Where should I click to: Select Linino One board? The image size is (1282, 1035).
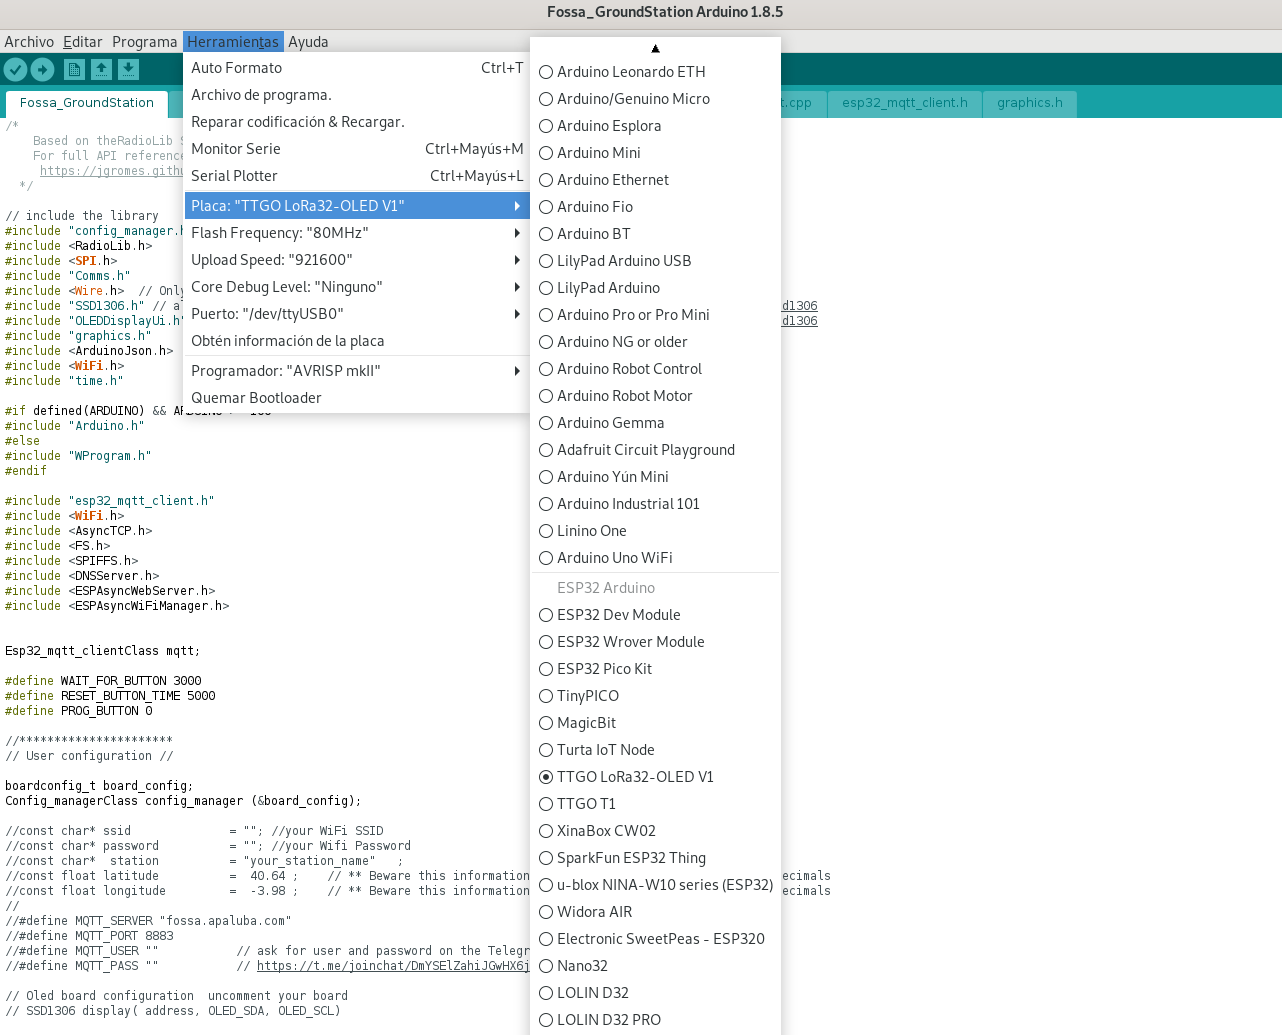655,531
